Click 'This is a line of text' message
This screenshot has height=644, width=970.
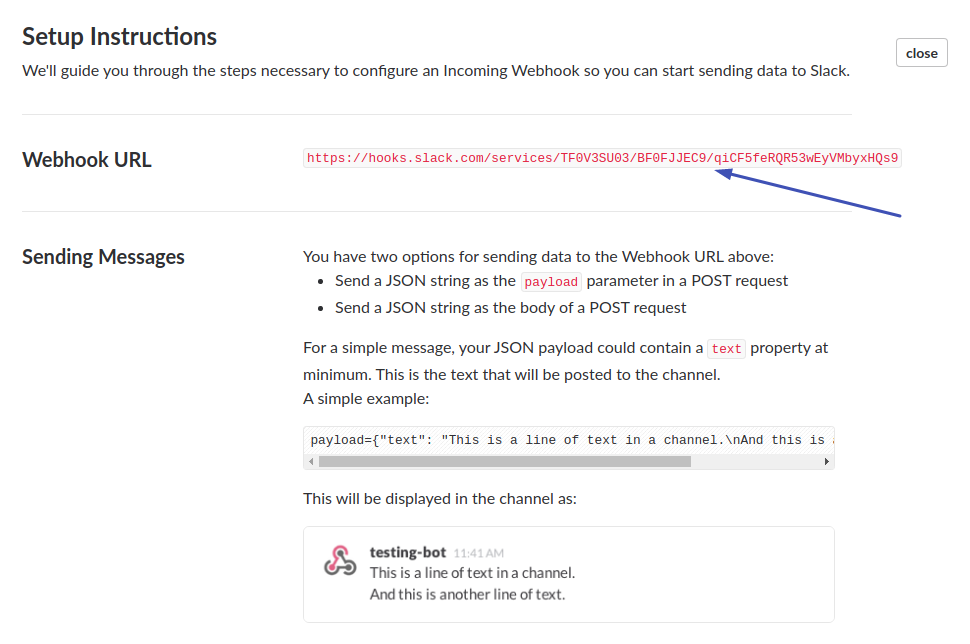pyautogui.click(x=472, y=573)
